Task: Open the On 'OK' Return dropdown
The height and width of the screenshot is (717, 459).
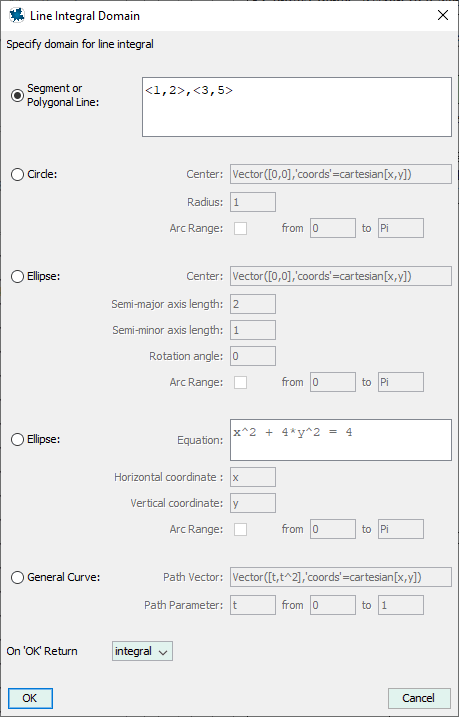Action: 142,651
